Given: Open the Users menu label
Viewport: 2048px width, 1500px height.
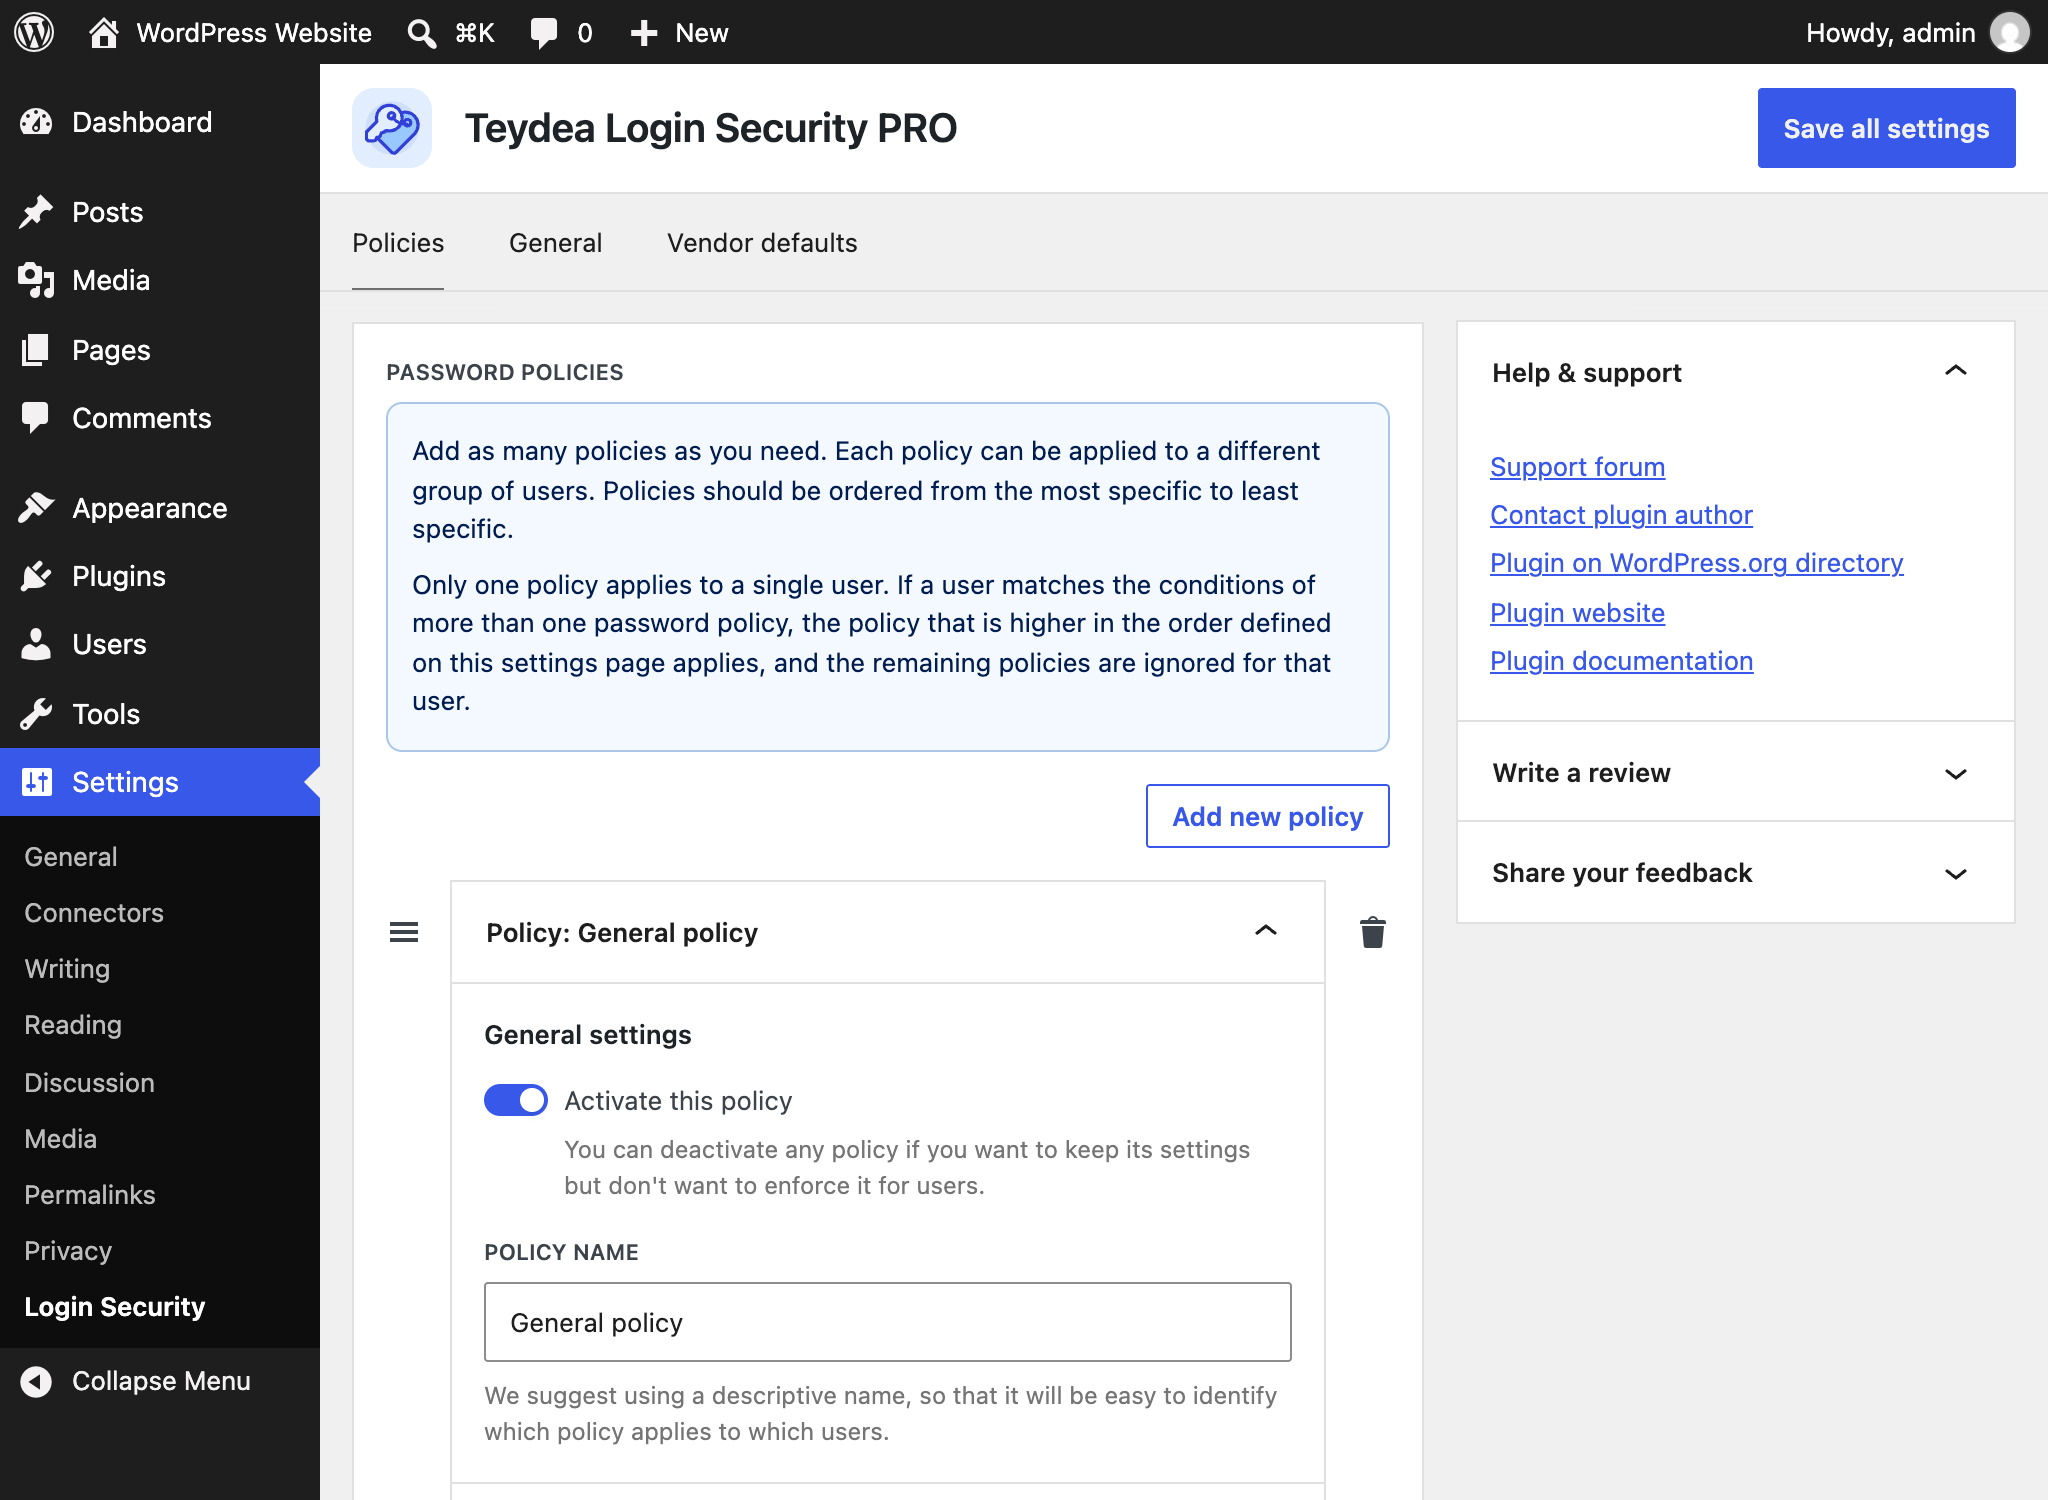Looking at the screenshot, I should [109, 644].
